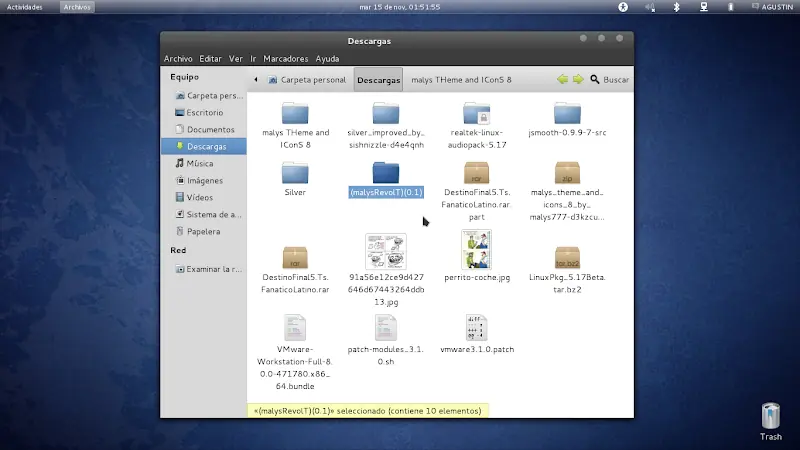The width and height of the screenshot is (800, 450).
Task: Open the Ayuda menu
Action: tap(327, 59)
